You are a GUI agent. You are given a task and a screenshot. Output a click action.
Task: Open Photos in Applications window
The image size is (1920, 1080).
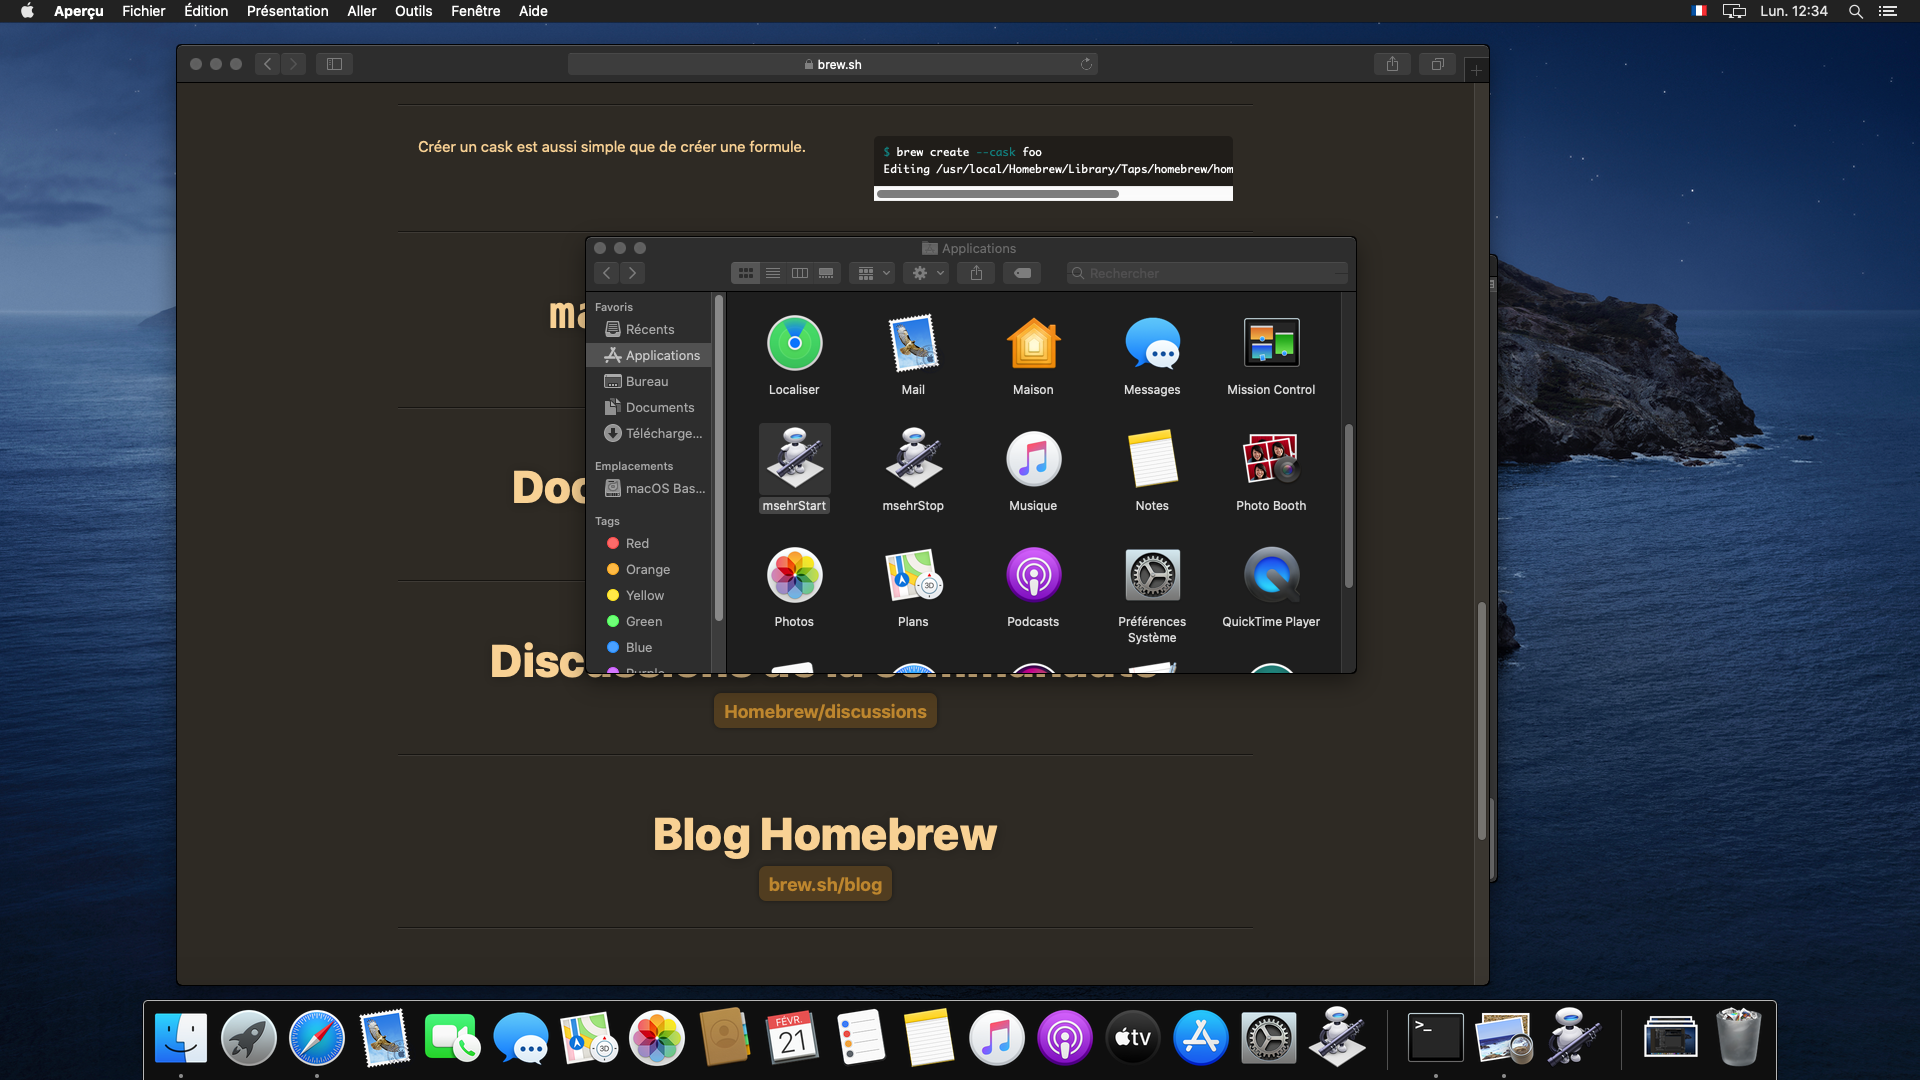point(794,575)
